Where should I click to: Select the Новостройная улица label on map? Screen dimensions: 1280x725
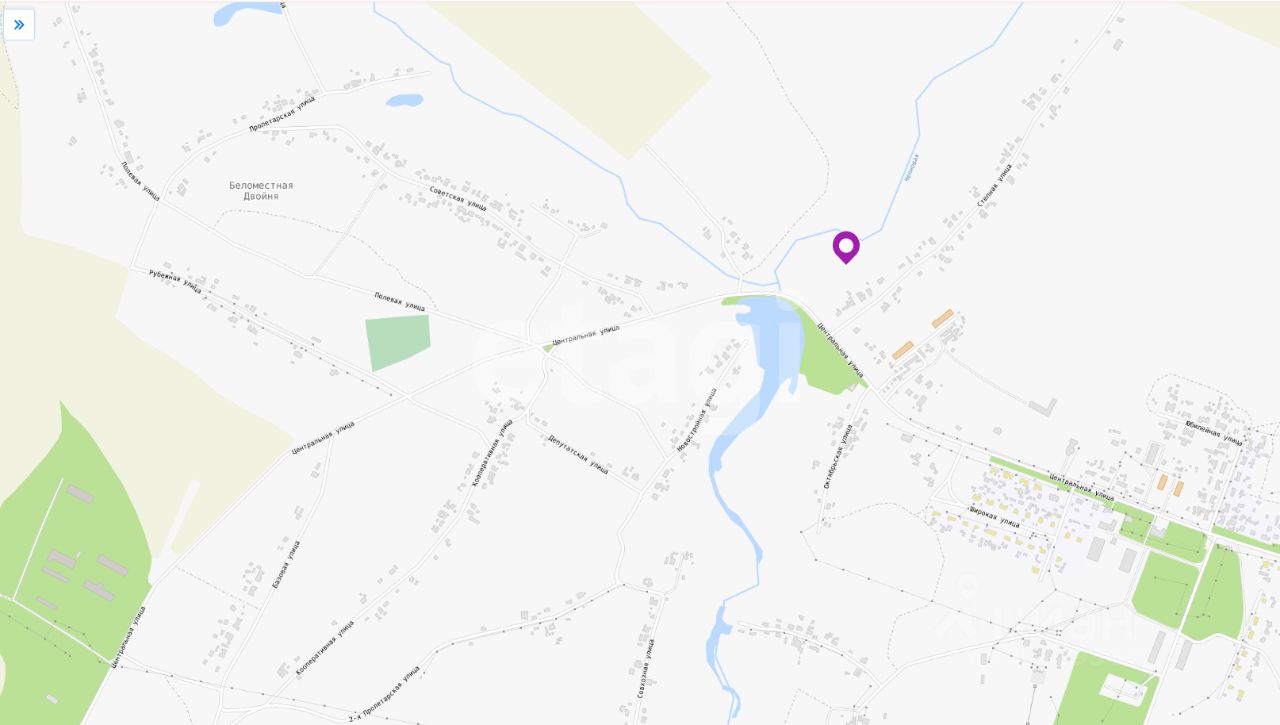point(697,420)
